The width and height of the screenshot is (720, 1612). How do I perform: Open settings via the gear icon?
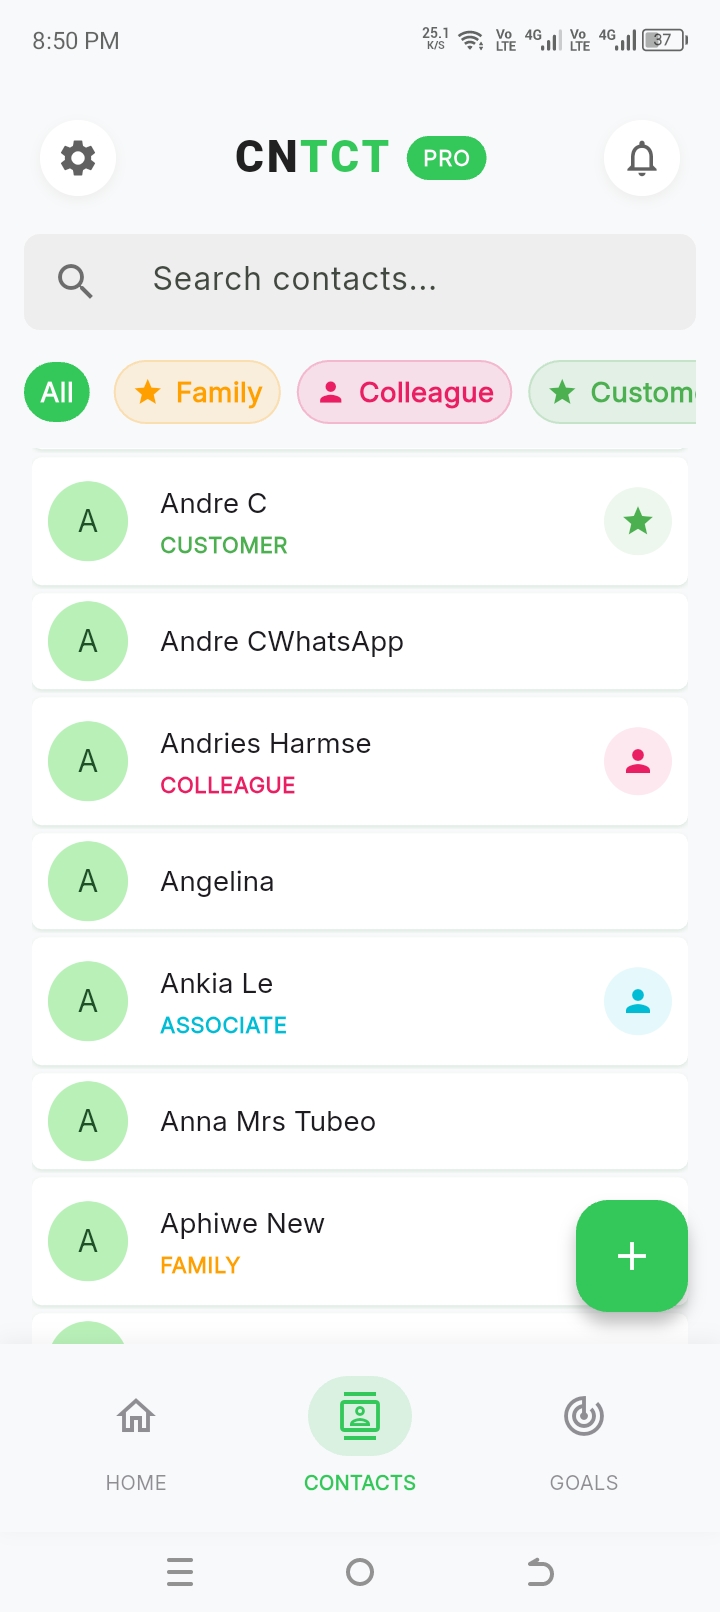pyautogui.click(x=78, y=158)
